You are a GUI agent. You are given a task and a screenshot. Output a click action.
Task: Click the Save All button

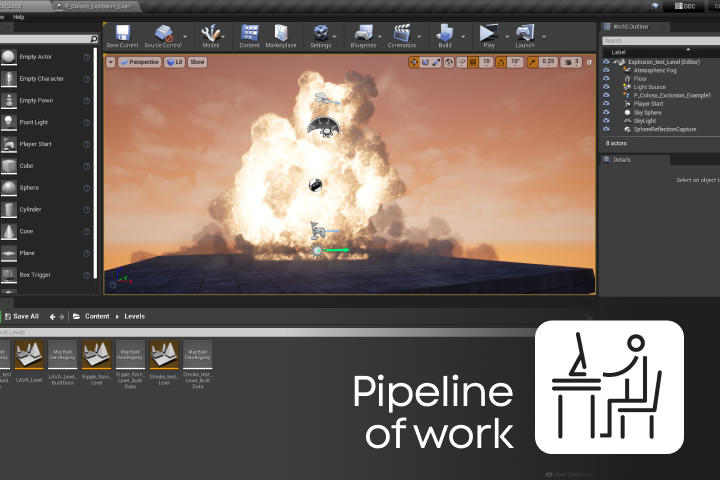click(x=22, y=316)
